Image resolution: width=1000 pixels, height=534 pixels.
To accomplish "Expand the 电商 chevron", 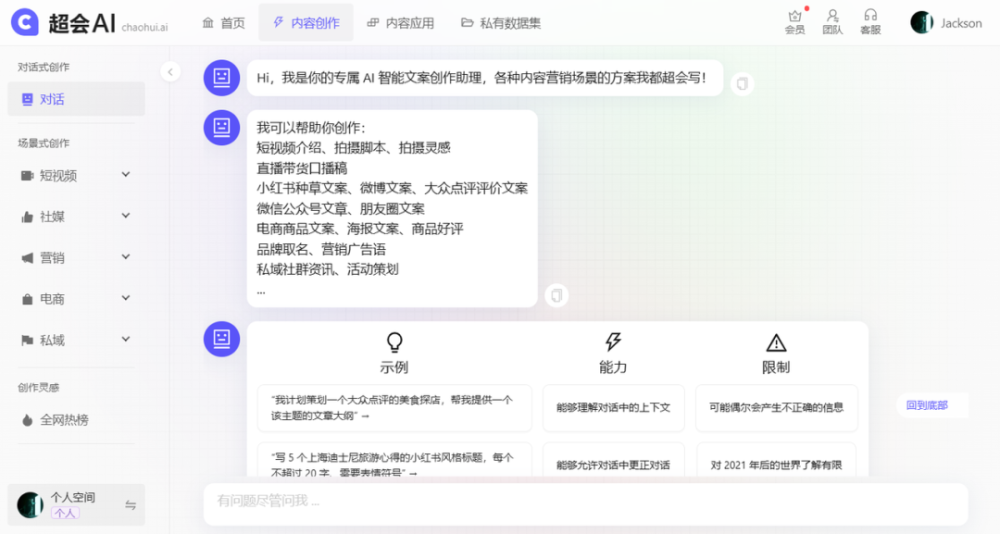I will click(126, 298).
